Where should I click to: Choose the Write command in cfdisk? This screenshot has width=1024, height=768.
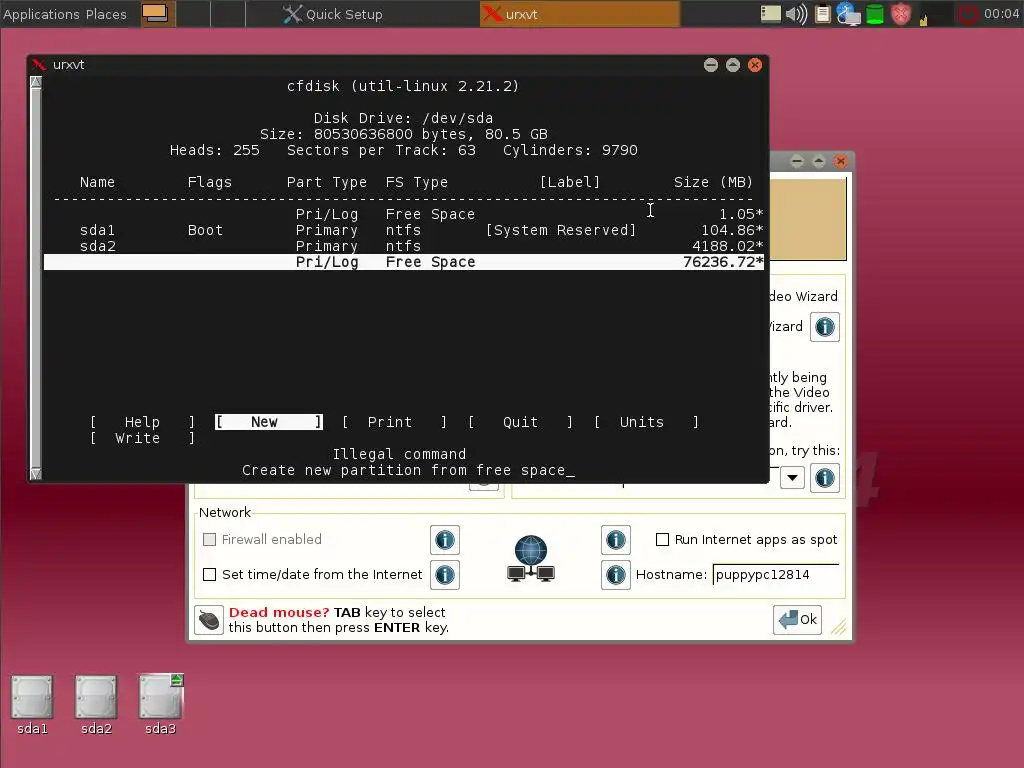[x=142, y=438]
